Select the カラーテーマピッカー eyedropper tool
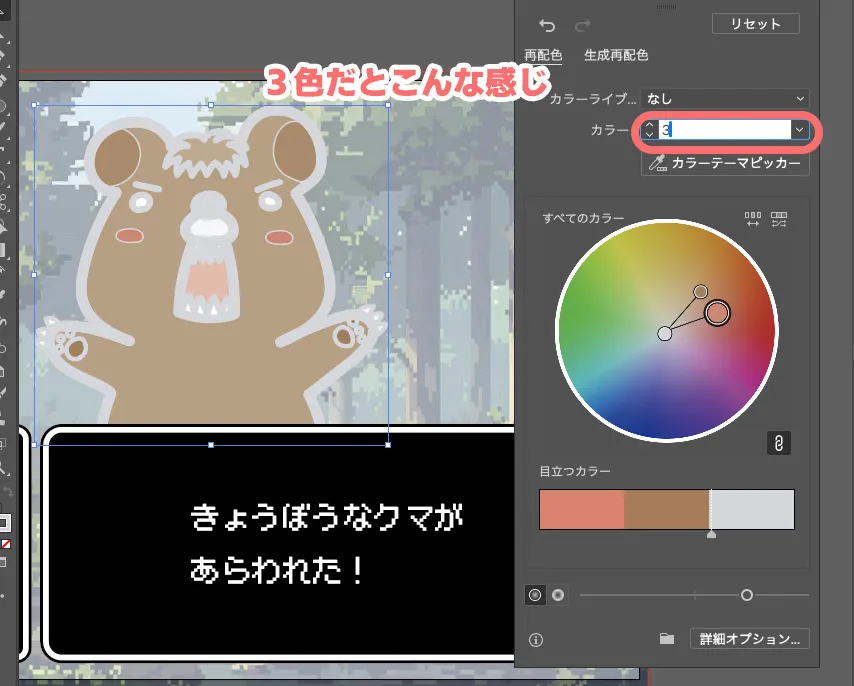The height and width of the screenshot is (686, 854). point(725,164)
